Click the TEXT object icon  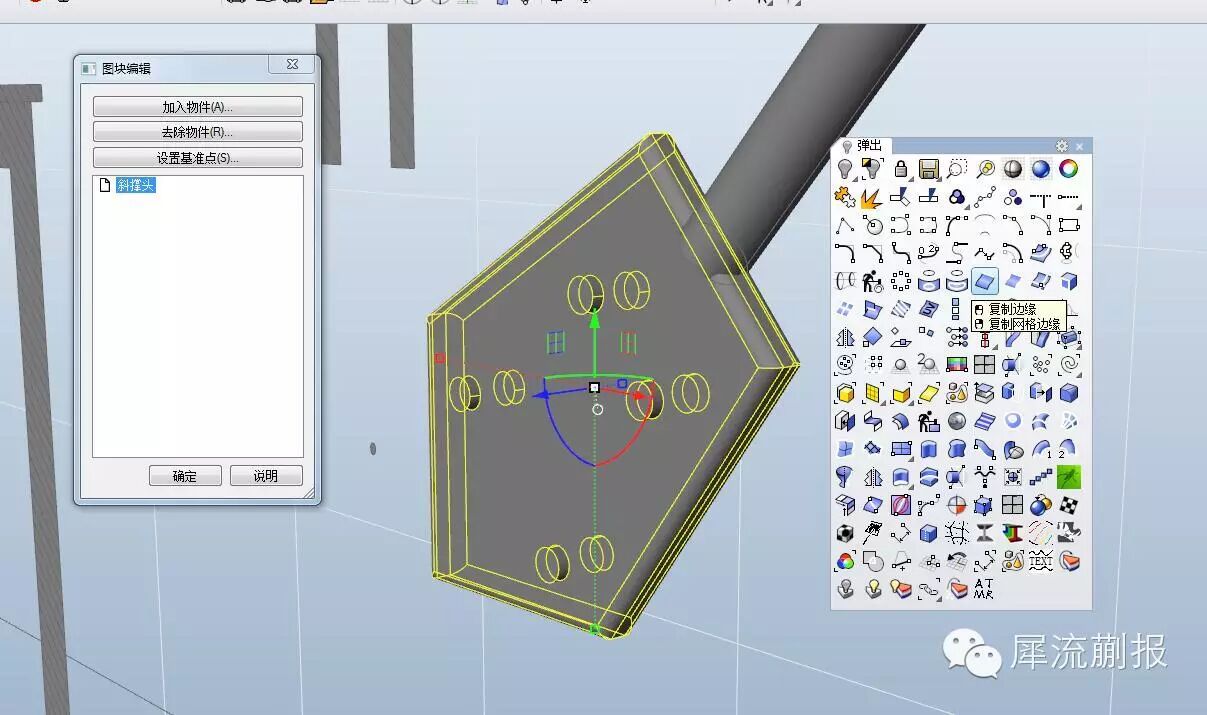1040,560
